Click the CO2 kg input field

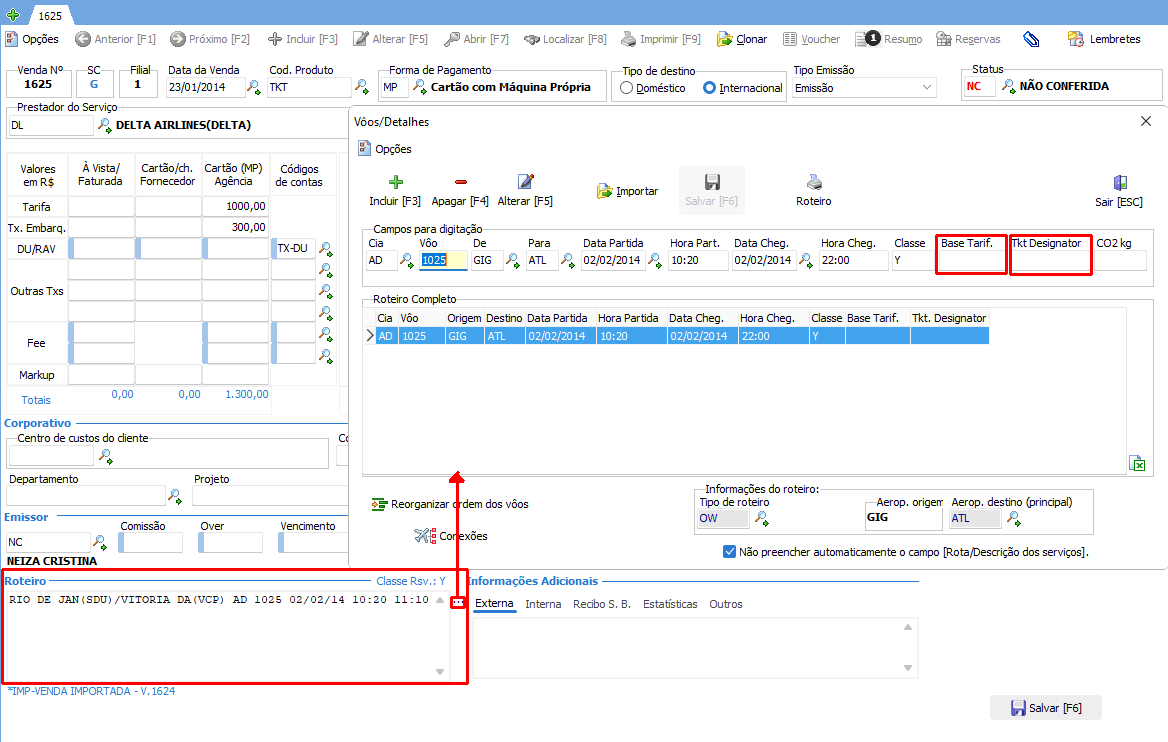[1120, 261]
